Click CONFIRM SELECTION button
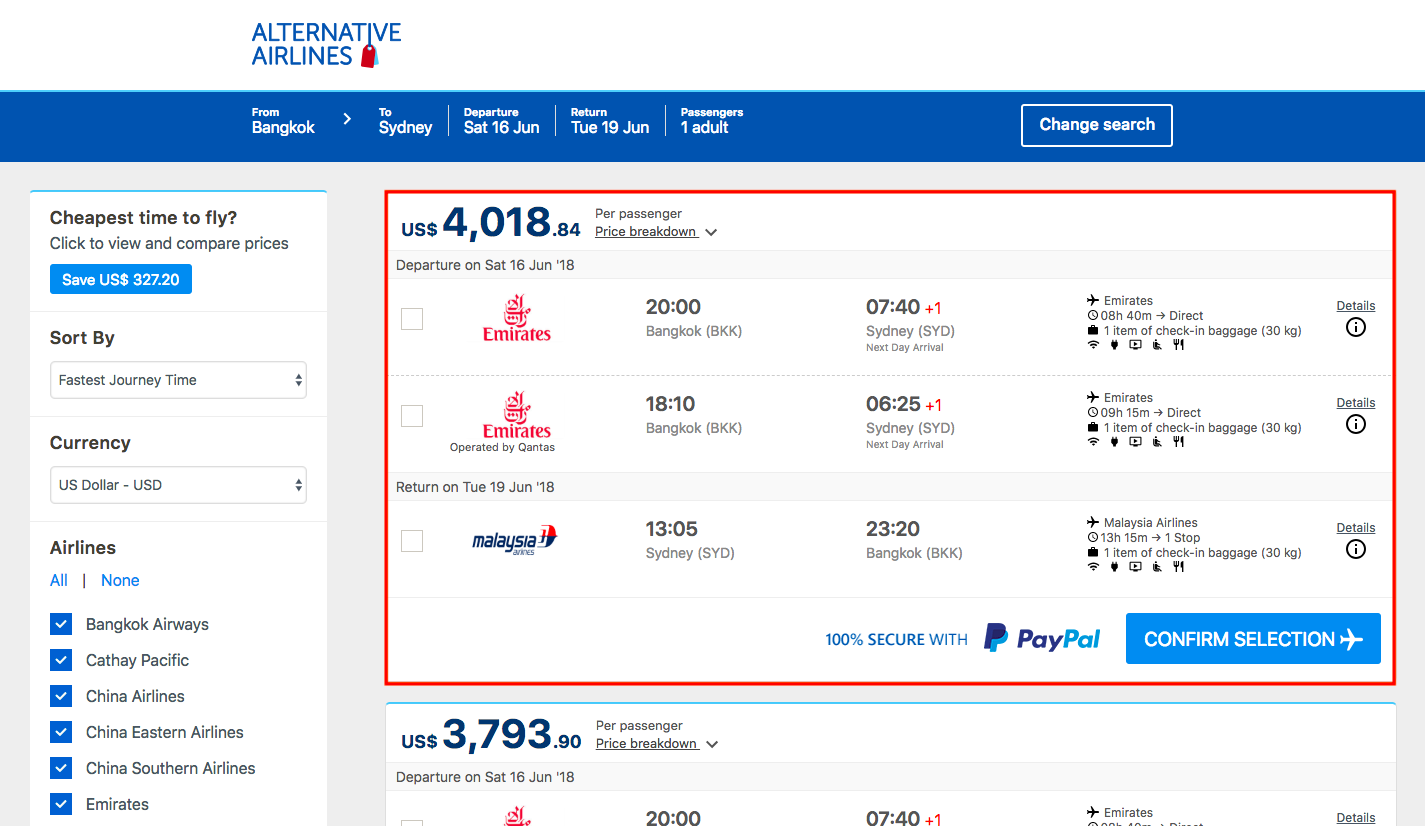This screenshot has width=1425, height=826. point(1253,639)
